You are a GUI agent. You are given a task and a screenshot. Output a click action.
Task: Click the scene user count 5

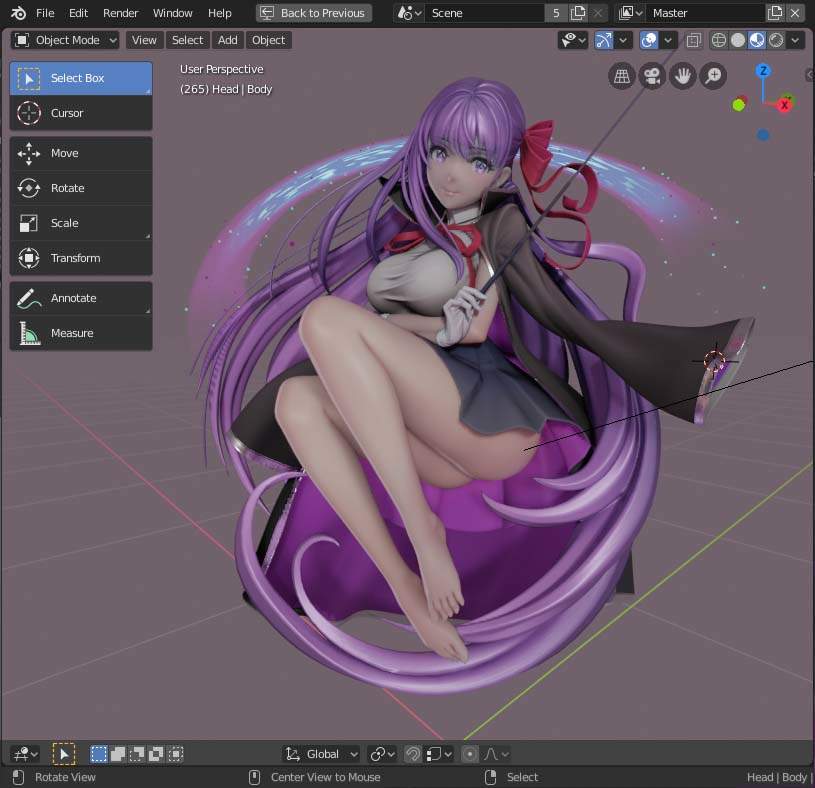click(x=556, y=13)
